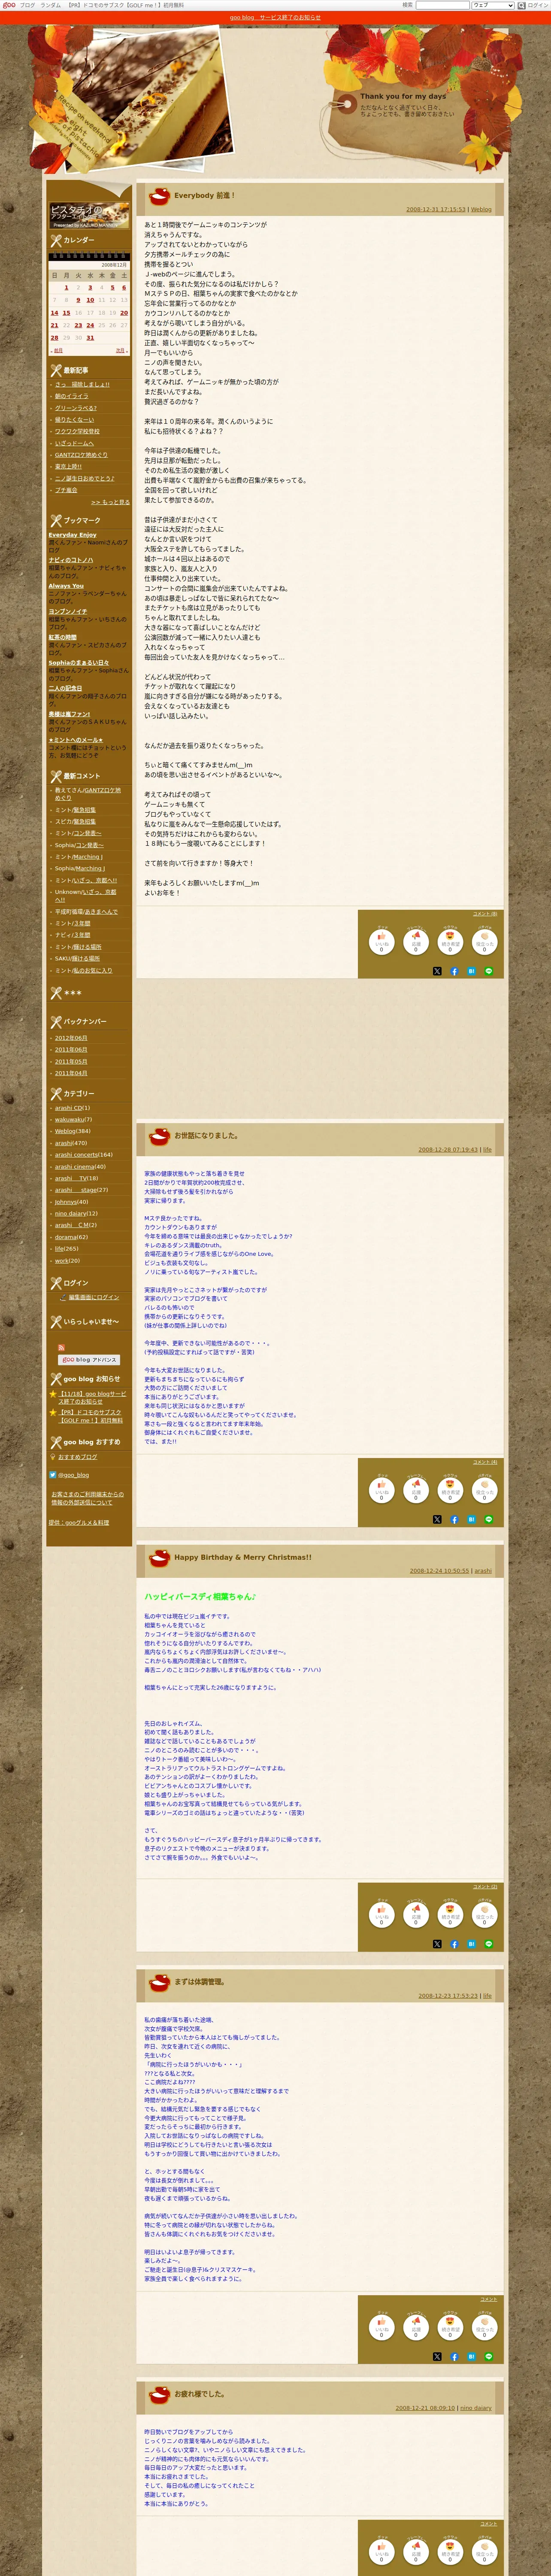Bookmark 'Everybody 前進！' post with Hatena

click(x=471, y=971)
